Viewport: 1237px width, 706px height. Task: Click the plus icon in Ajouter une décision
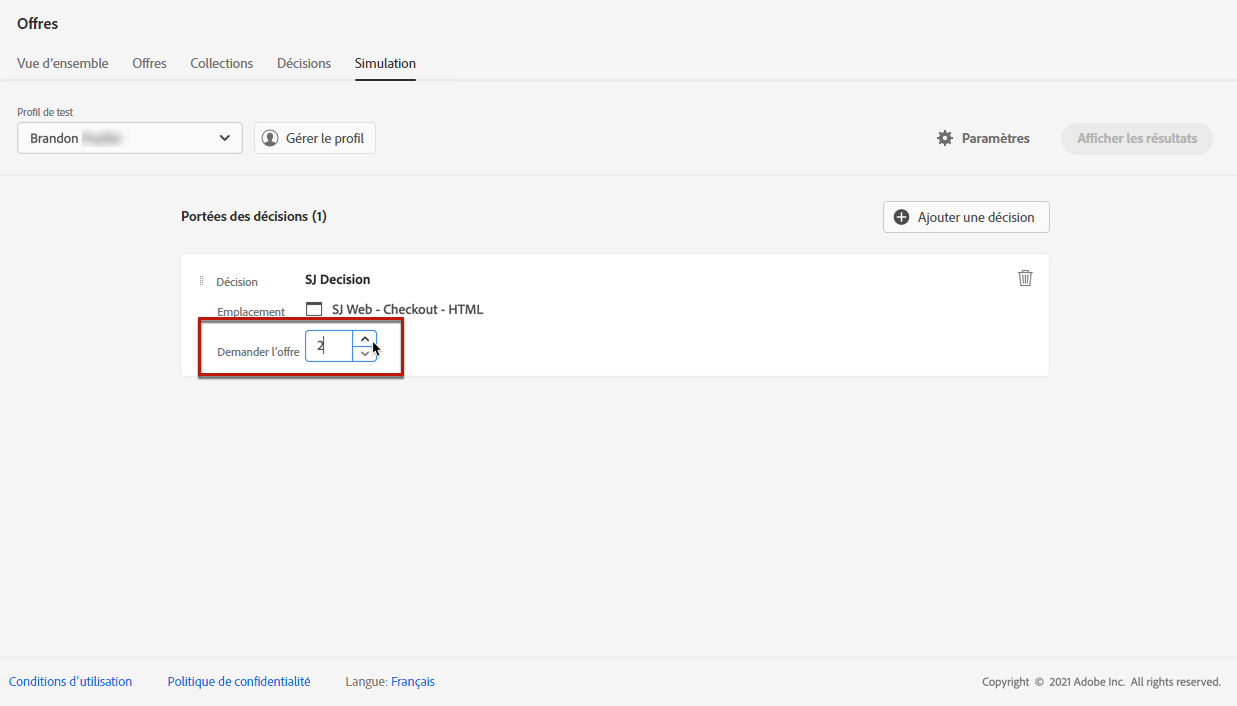(902, 217)
